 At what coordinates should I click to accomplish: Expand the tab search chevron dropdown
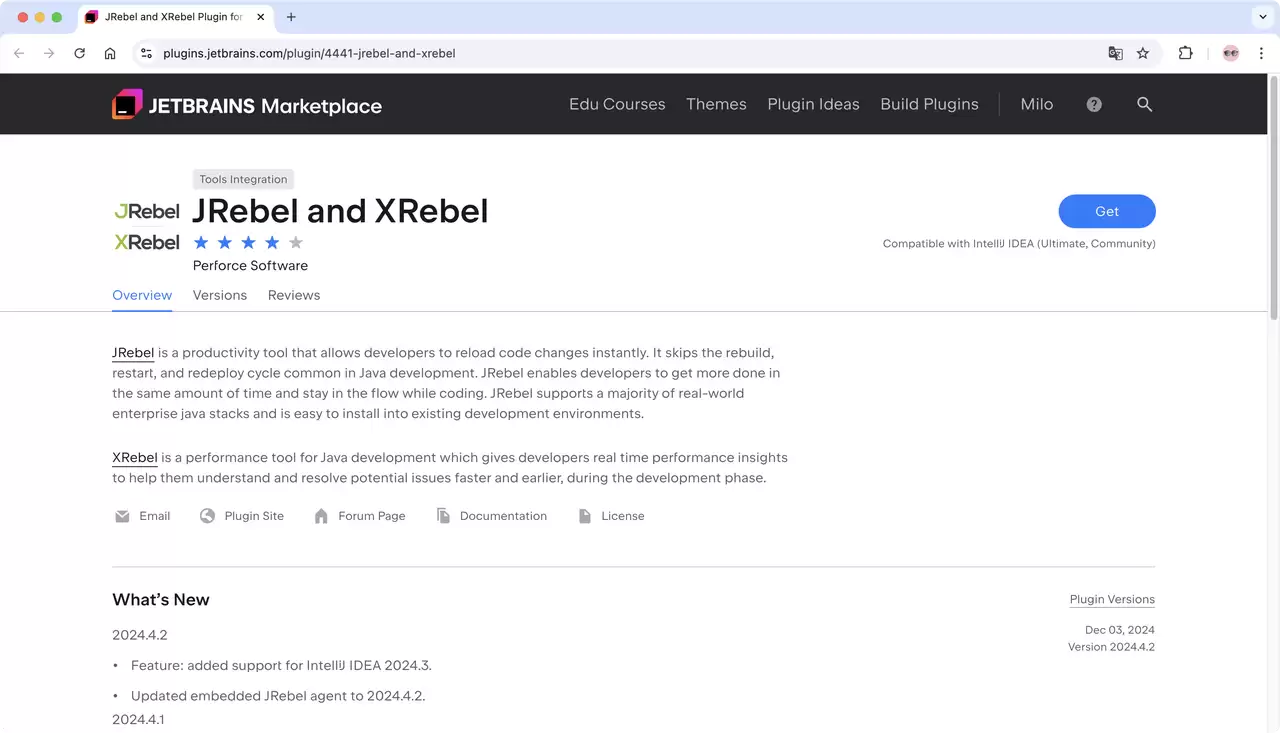pos(1262,17)
